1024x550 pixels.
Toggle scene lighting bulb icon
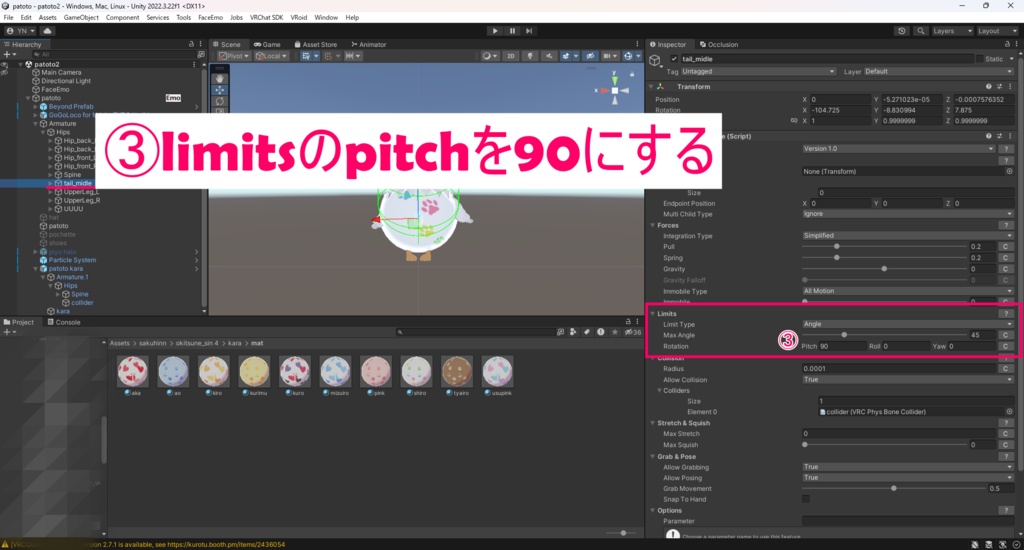530,56
